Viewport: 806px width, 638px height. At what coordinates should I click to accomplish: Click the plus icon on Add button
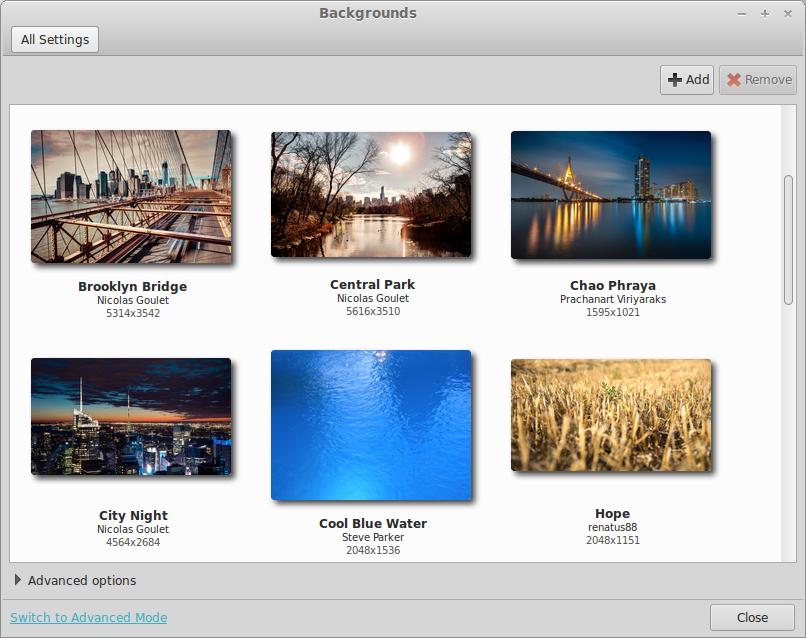(x=675, y=80)
